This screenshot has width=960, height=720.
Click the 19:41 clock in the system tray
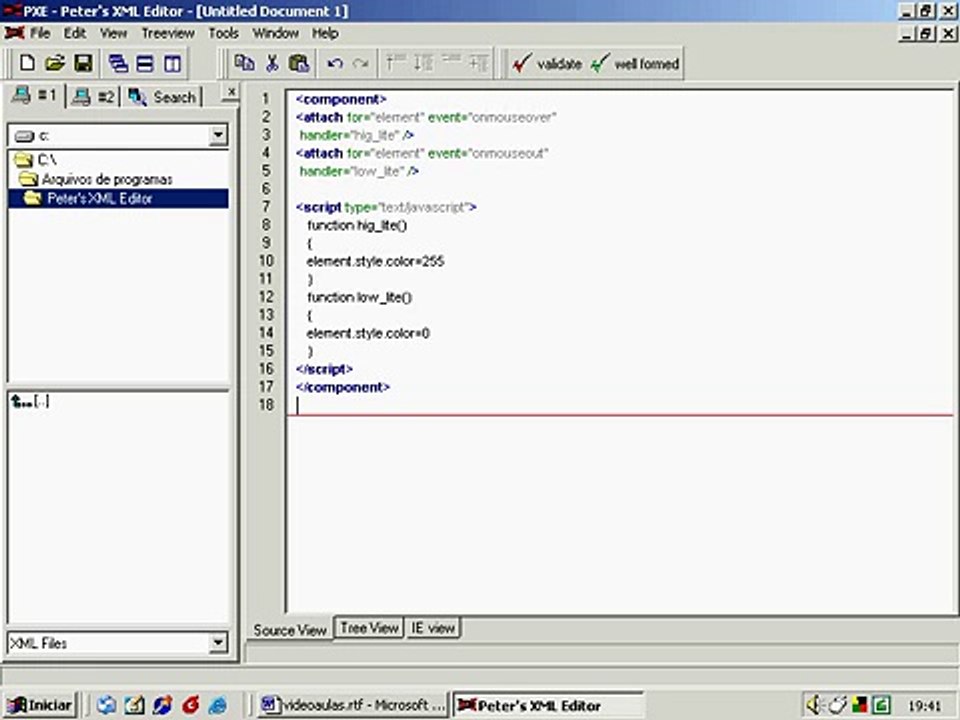(924, 706)
